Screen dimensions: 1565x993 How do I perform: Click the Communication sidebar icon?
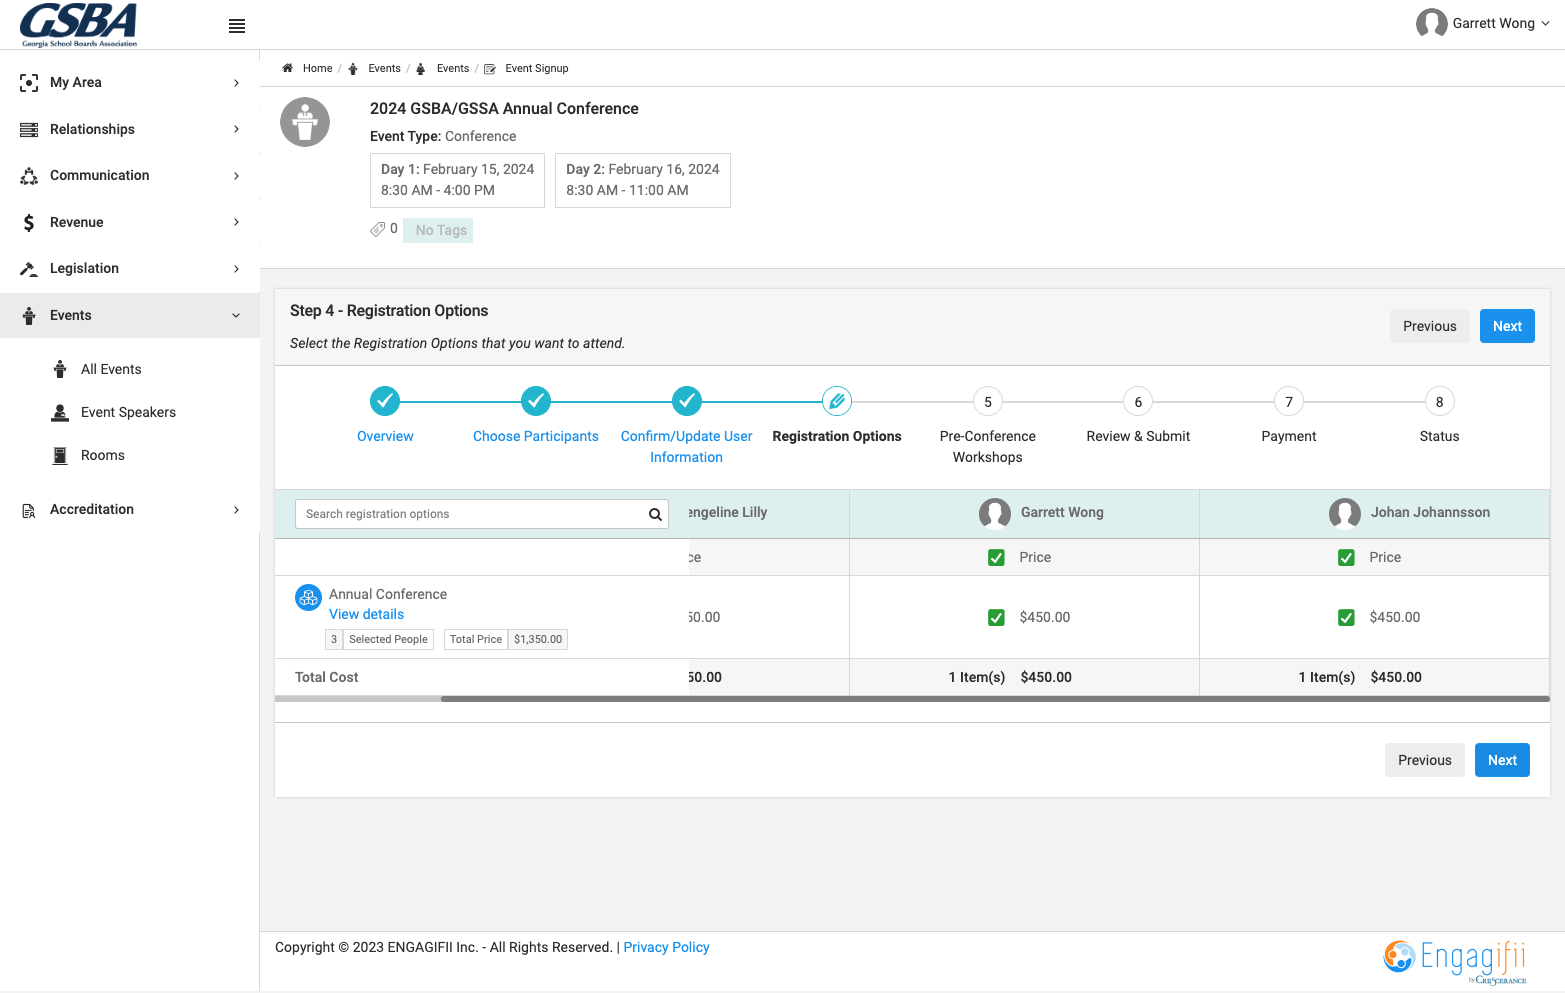click(x=29, y=176)
